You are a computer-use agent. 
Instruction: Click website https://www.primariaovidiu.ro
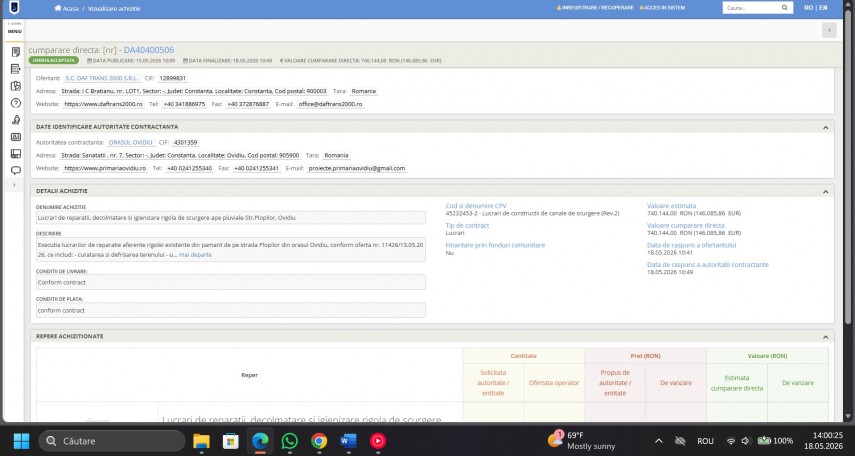(105, 168)
